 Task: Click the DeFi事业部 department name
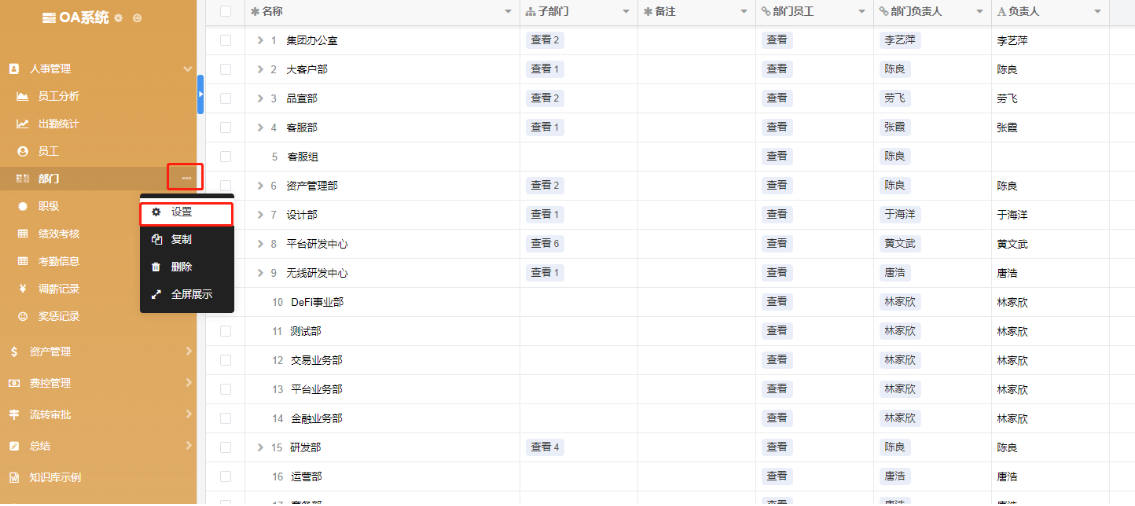tap(317, 302)
